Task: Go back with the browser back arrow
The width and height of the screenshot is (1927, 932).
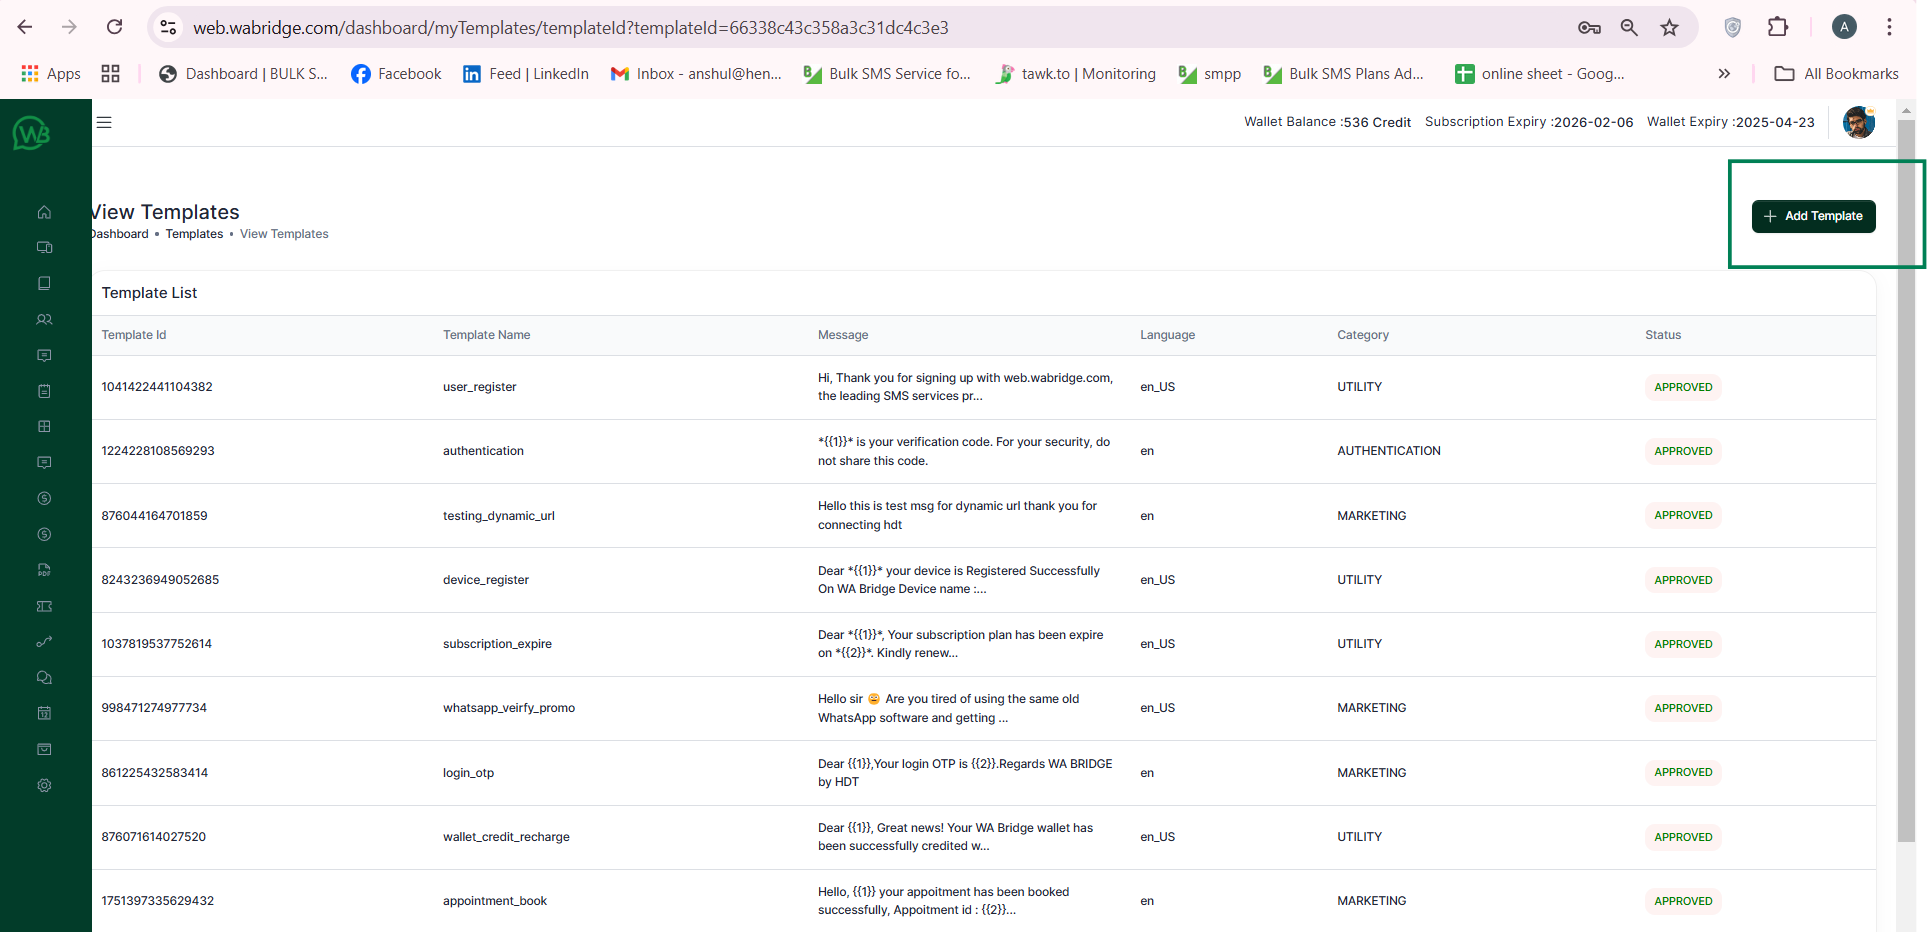Action: 25,27
